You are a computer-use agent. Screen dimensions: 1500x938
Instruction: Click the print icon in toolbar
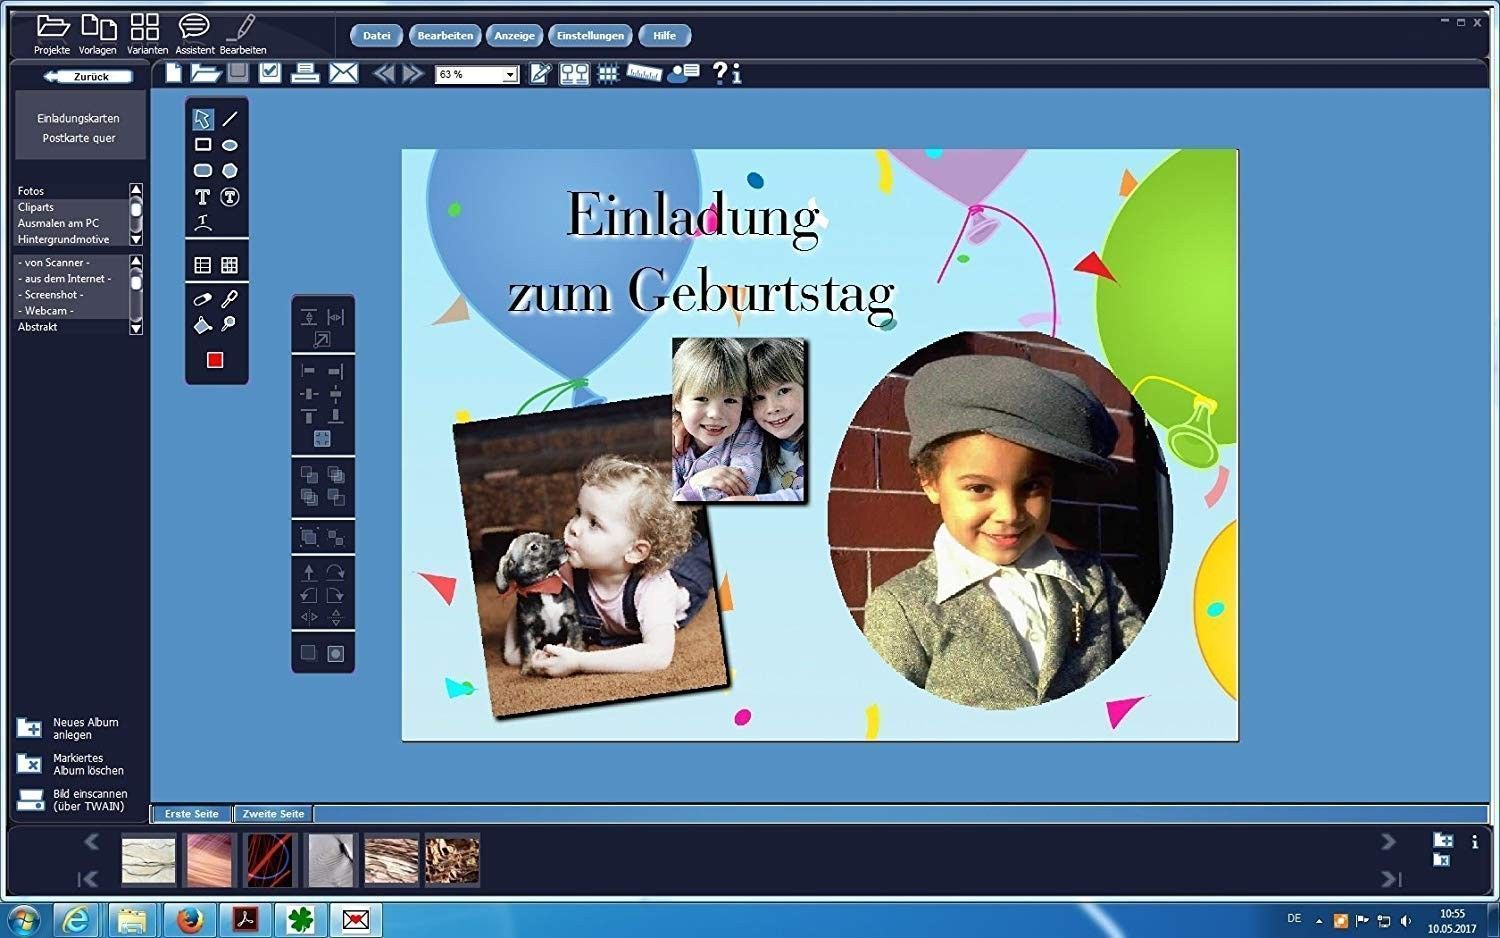305,73
